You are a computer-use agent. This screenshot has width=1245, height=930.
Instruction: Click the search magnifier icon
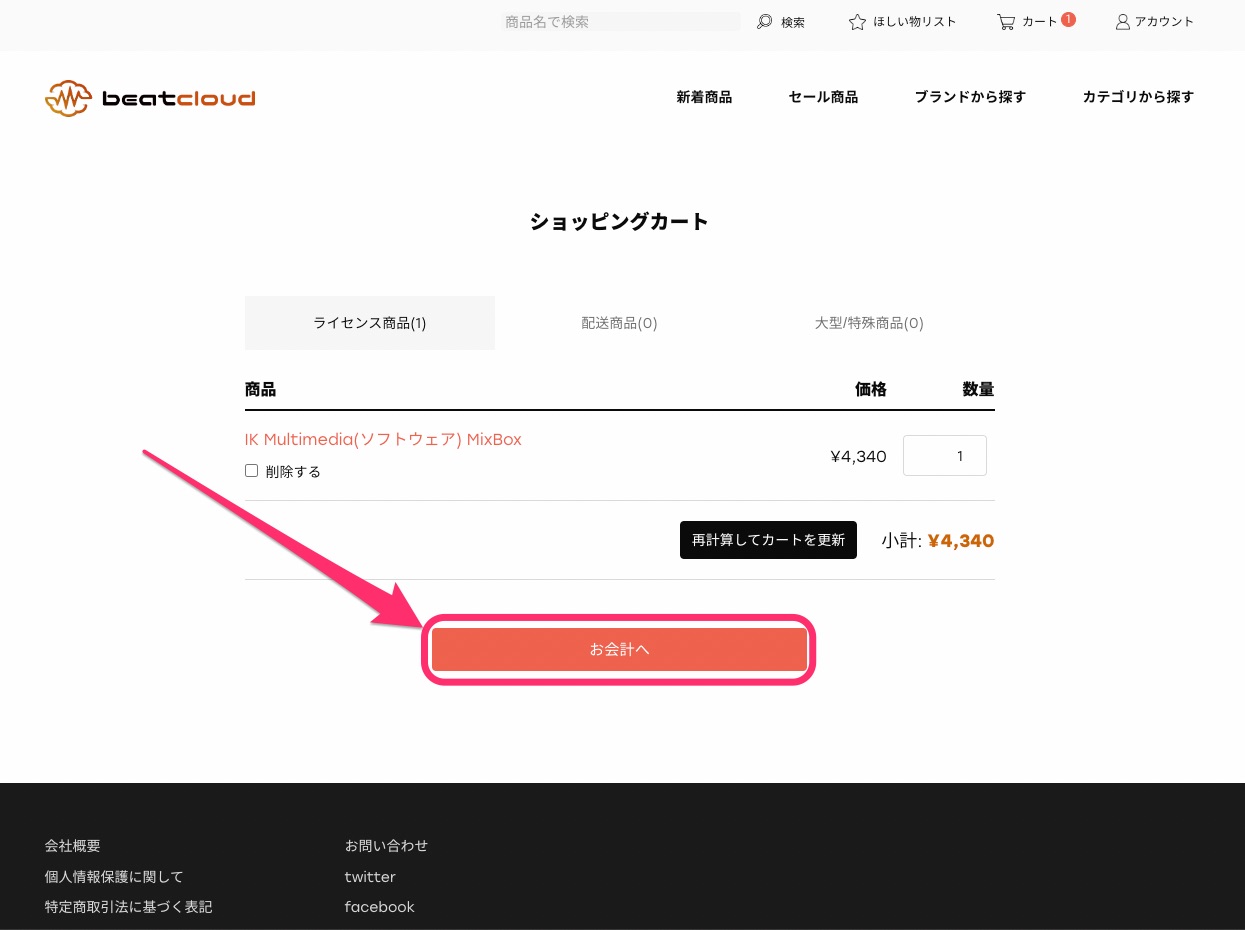[764, 21]
